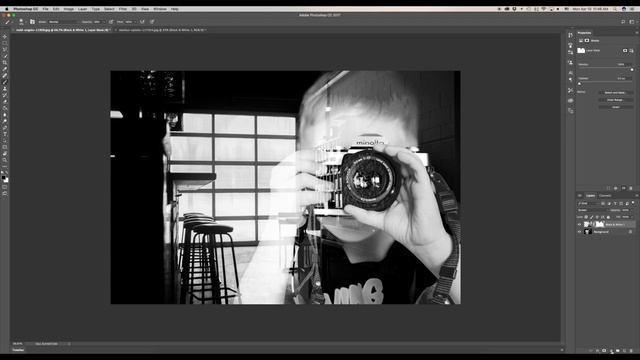This screenshot has width=640, height=360.
Task: Toggle lock image pixels
Action: coord(591,217)
